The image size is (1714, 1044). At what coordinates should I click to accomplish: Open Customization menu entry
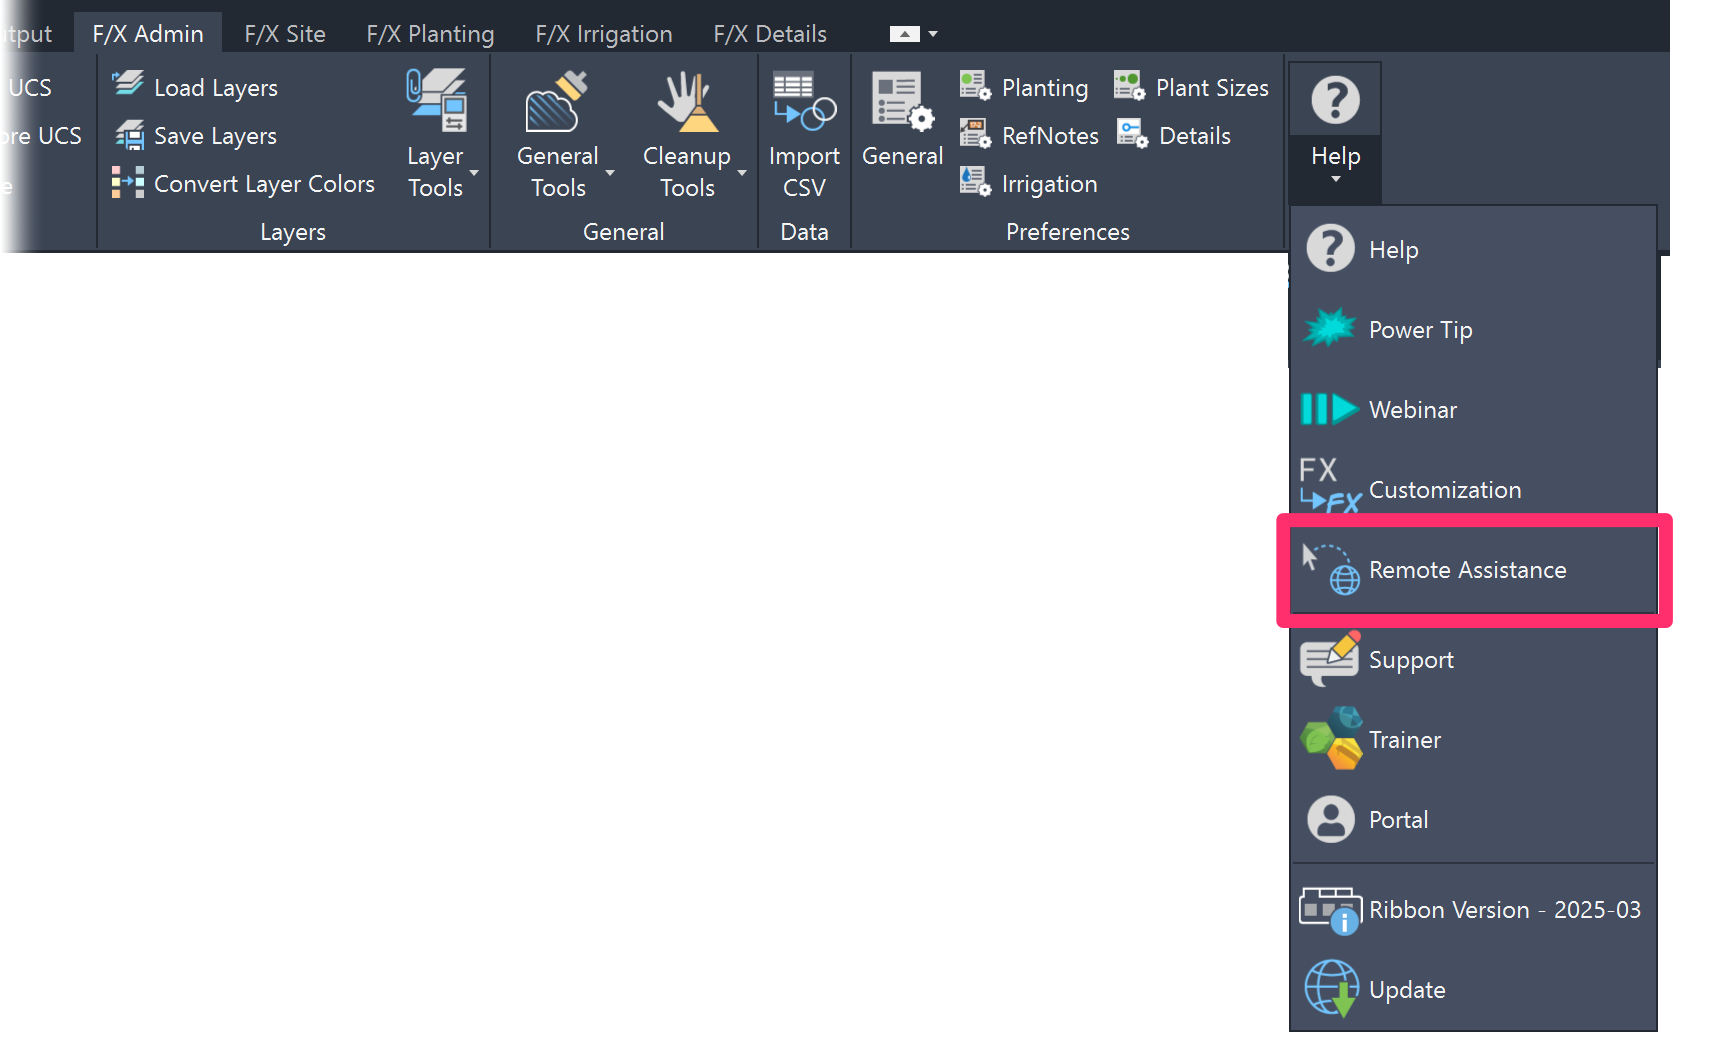click(x=1474, y=489)
